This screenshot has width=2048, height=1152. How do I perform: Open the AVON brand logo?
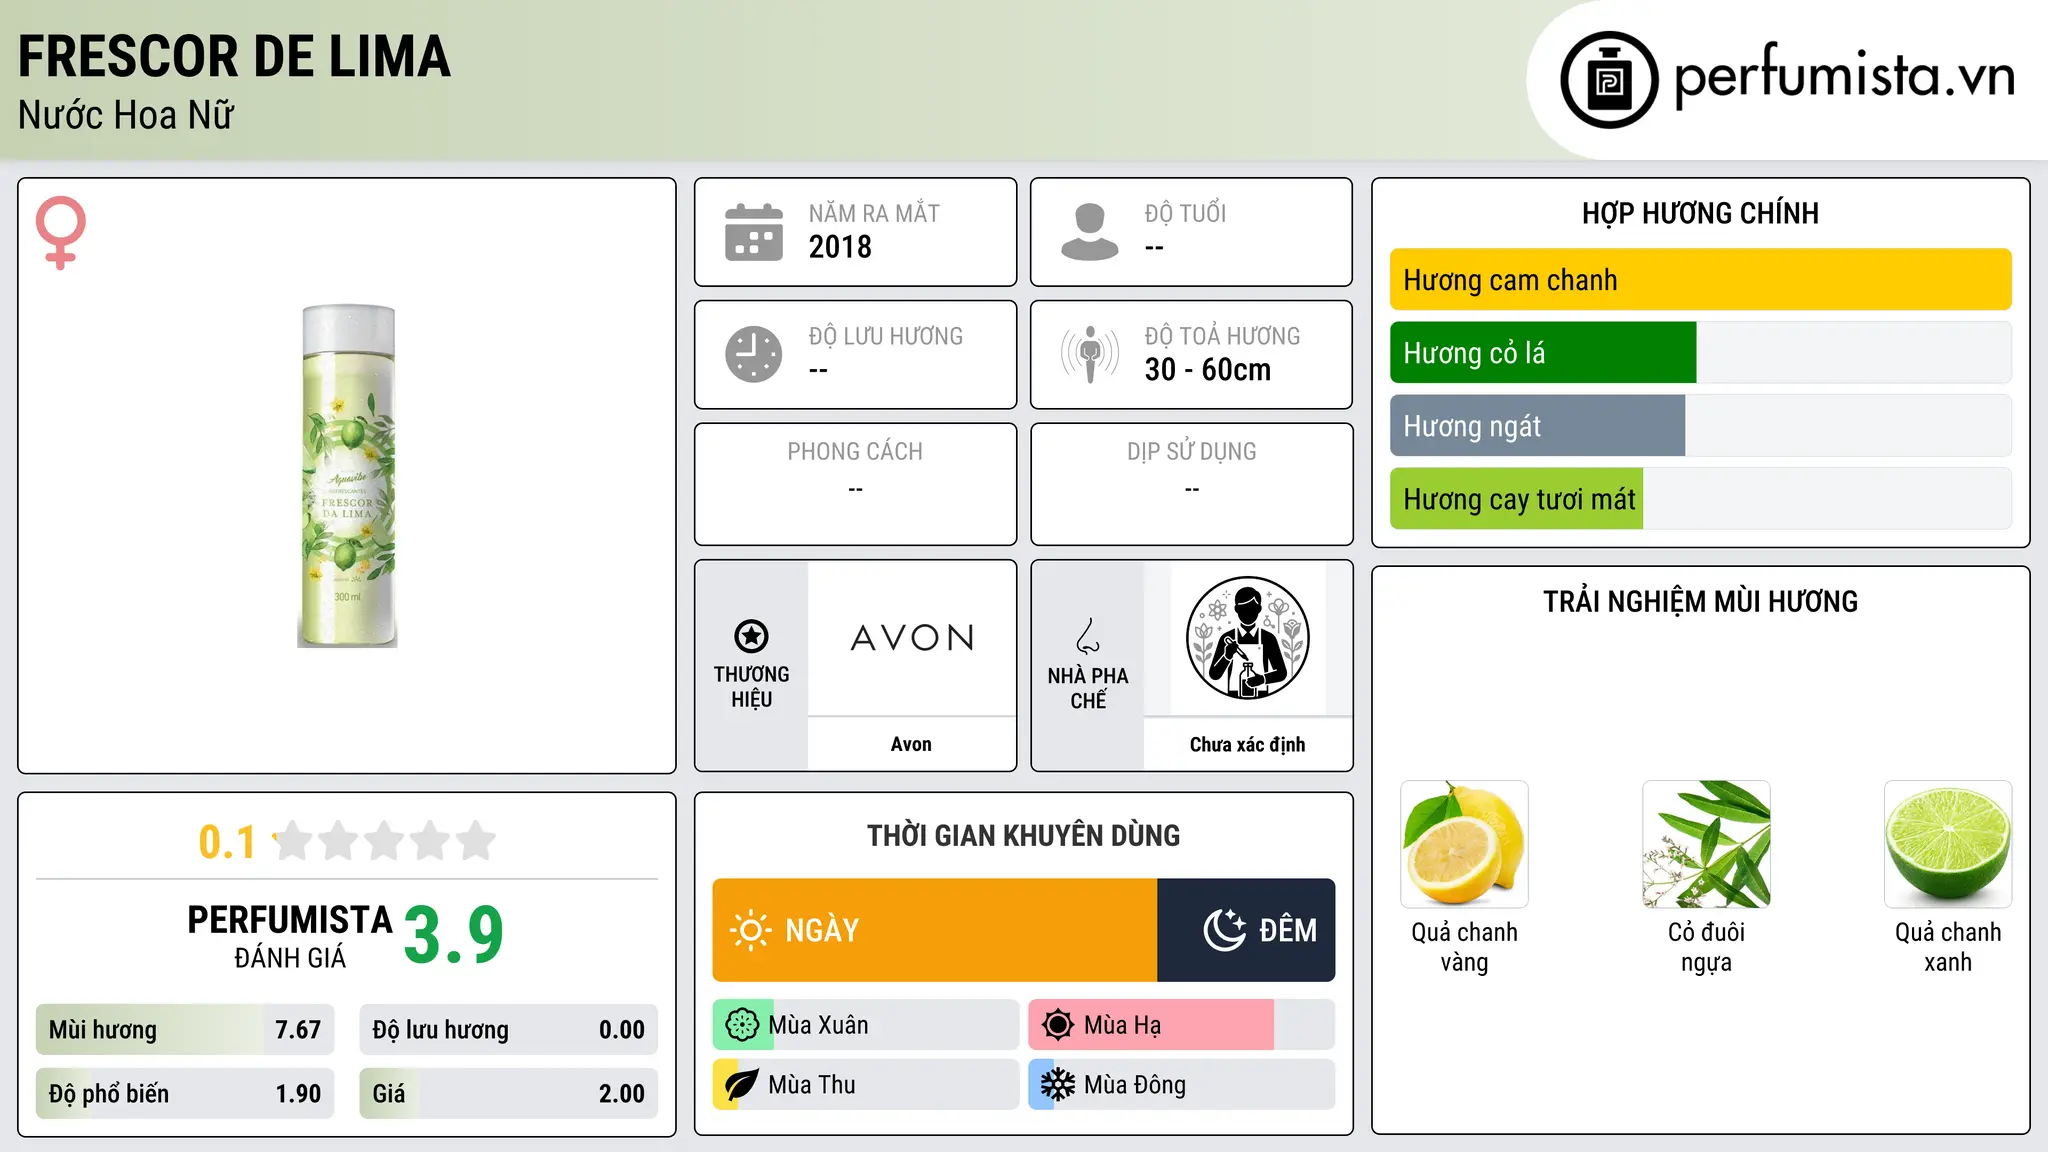[x=912, y=638]
